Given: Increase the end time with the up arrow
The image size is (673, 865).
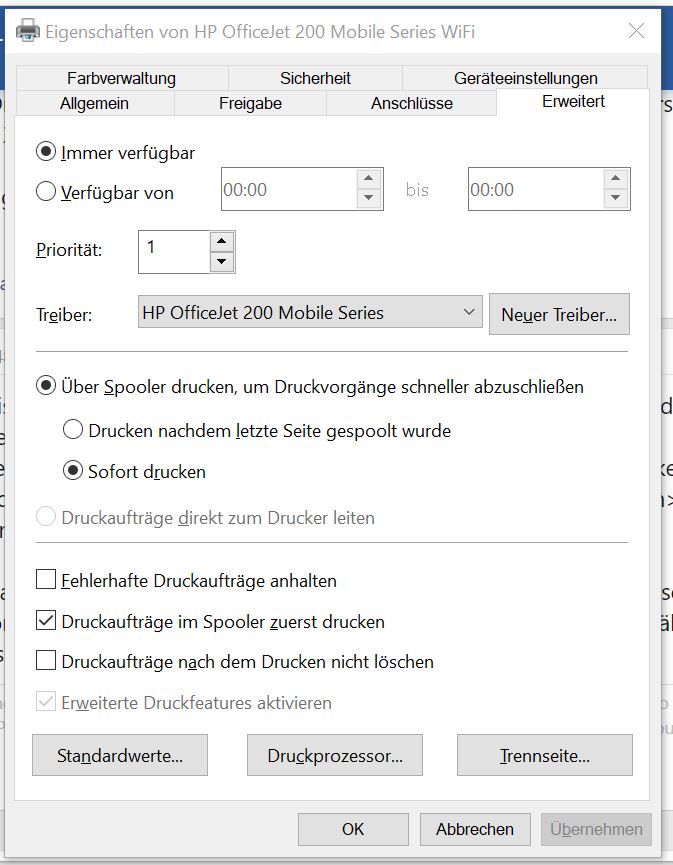Looking at the screenshot, I should pos(616,178).
